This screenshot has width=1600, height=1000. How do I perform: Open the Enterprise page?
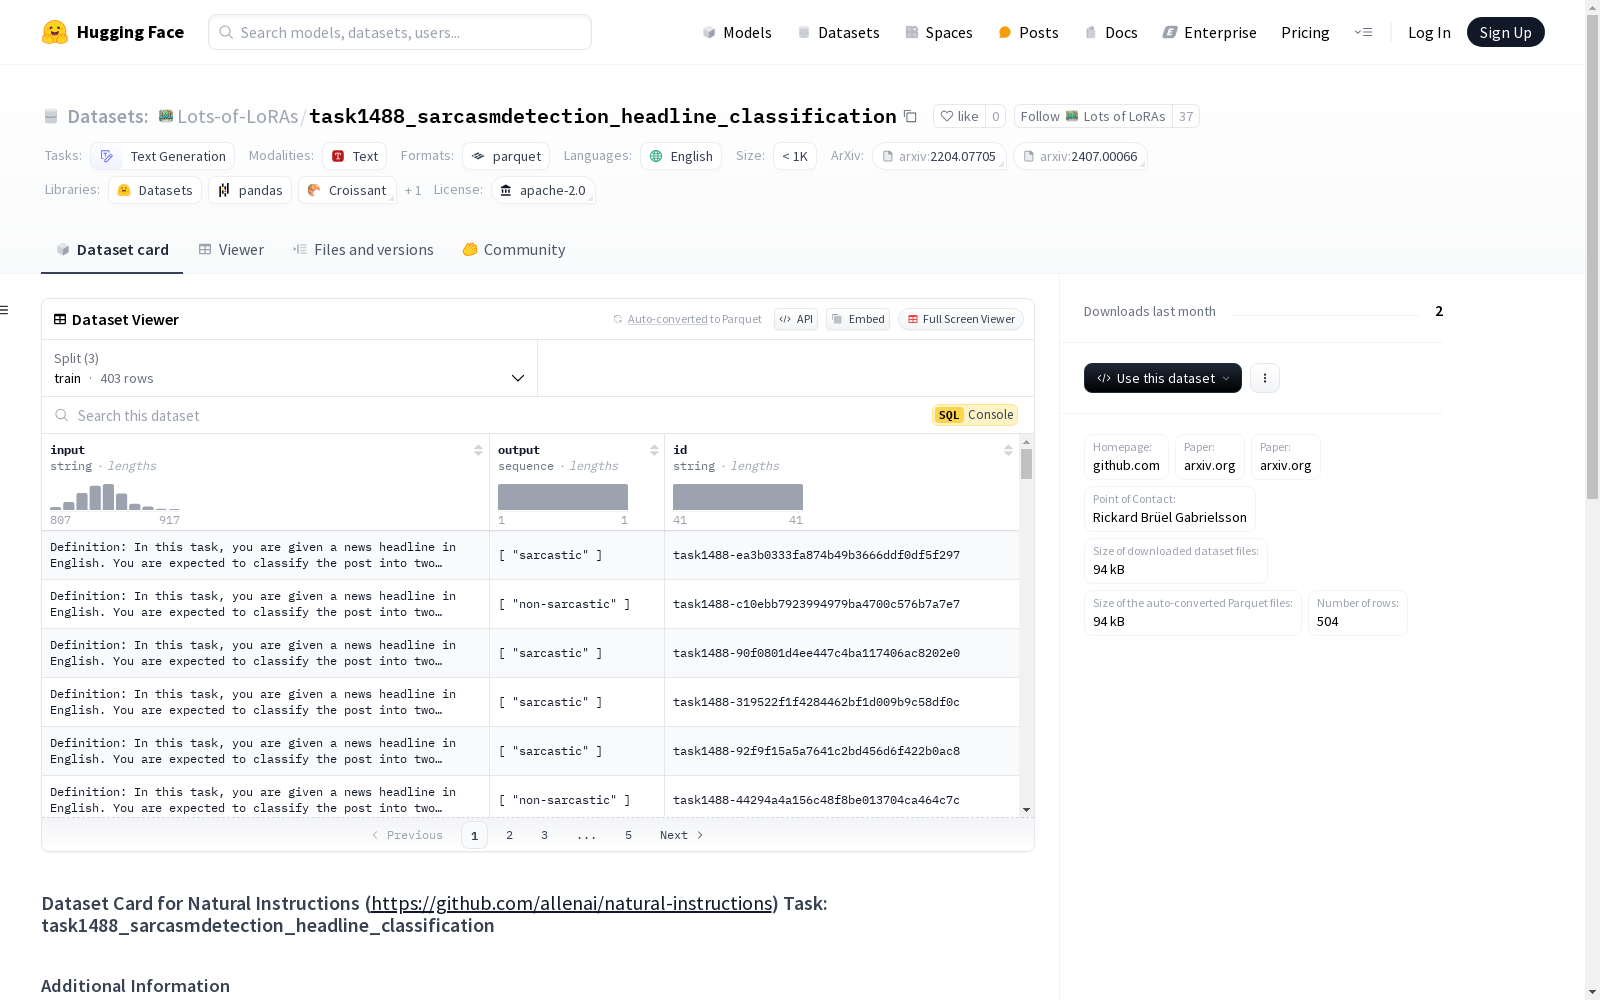click(x=1209, y=32)
